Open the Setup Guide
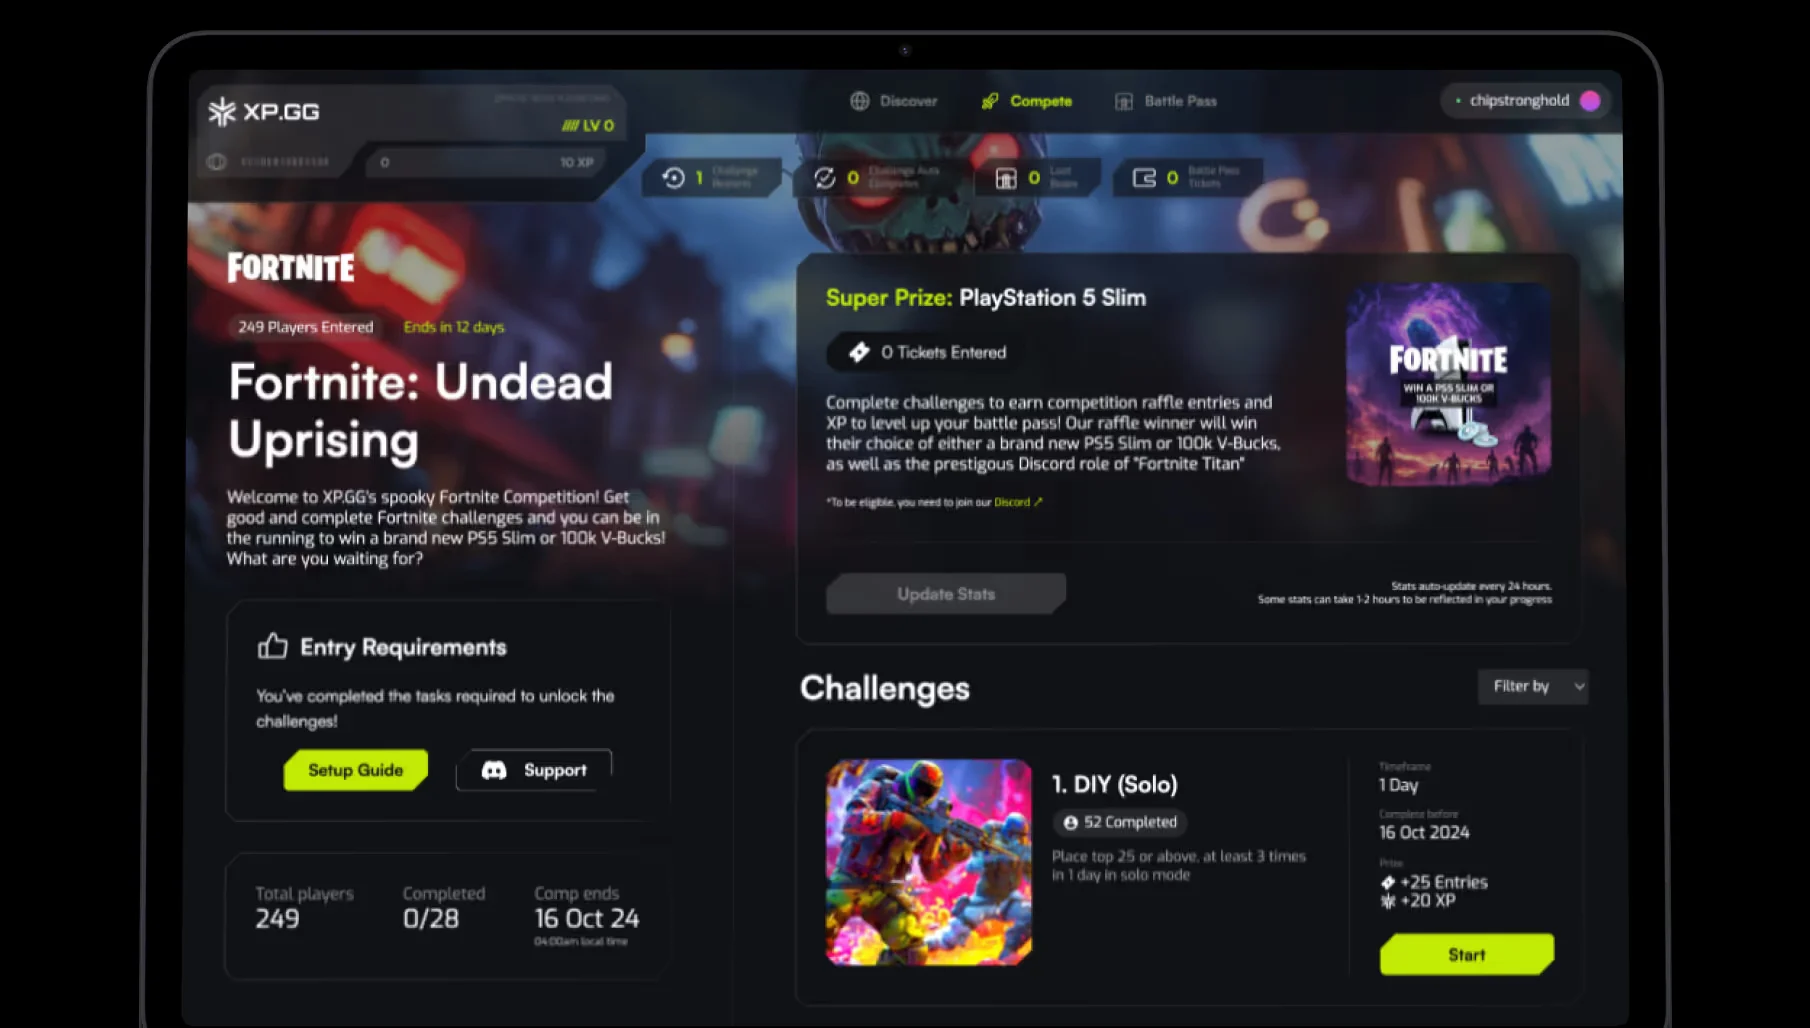The width and height of the screenshot is (1810, 1028). 355,770
